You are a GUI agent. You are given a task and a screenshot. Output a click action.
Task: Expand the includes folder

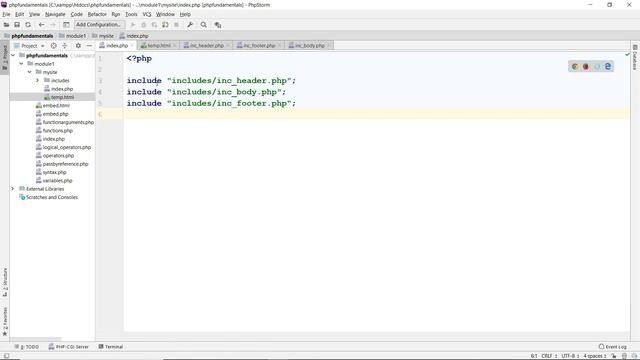[x=38, y=80]
